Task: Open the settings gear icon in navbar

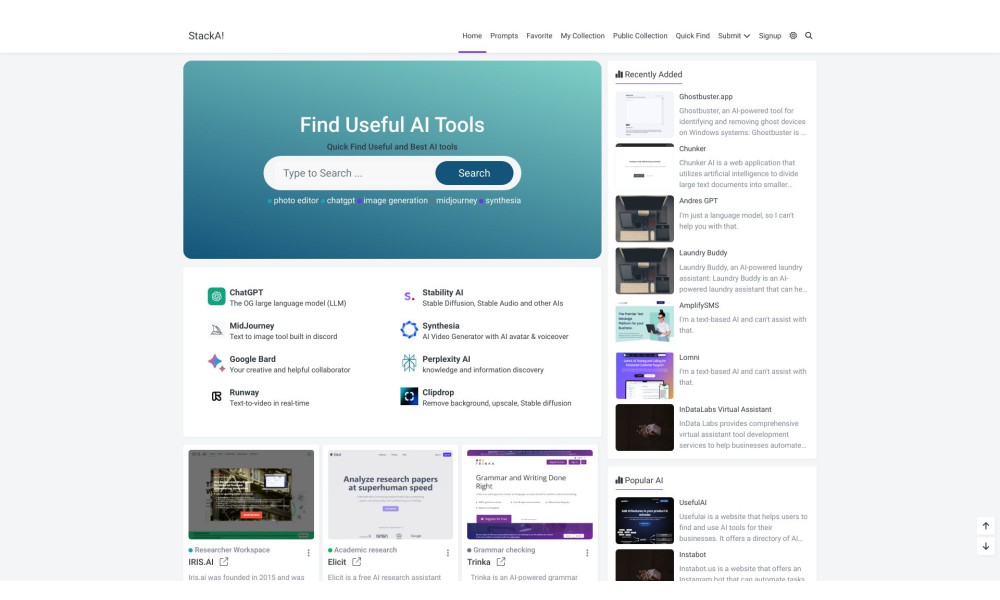Action: [793, 36]
